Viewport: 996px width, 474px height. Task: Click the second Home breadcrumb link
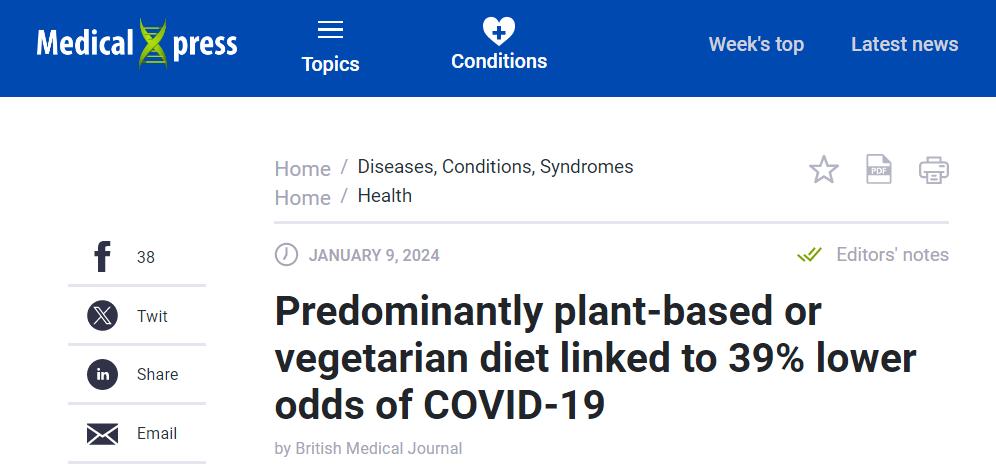(x=302, y=198)
